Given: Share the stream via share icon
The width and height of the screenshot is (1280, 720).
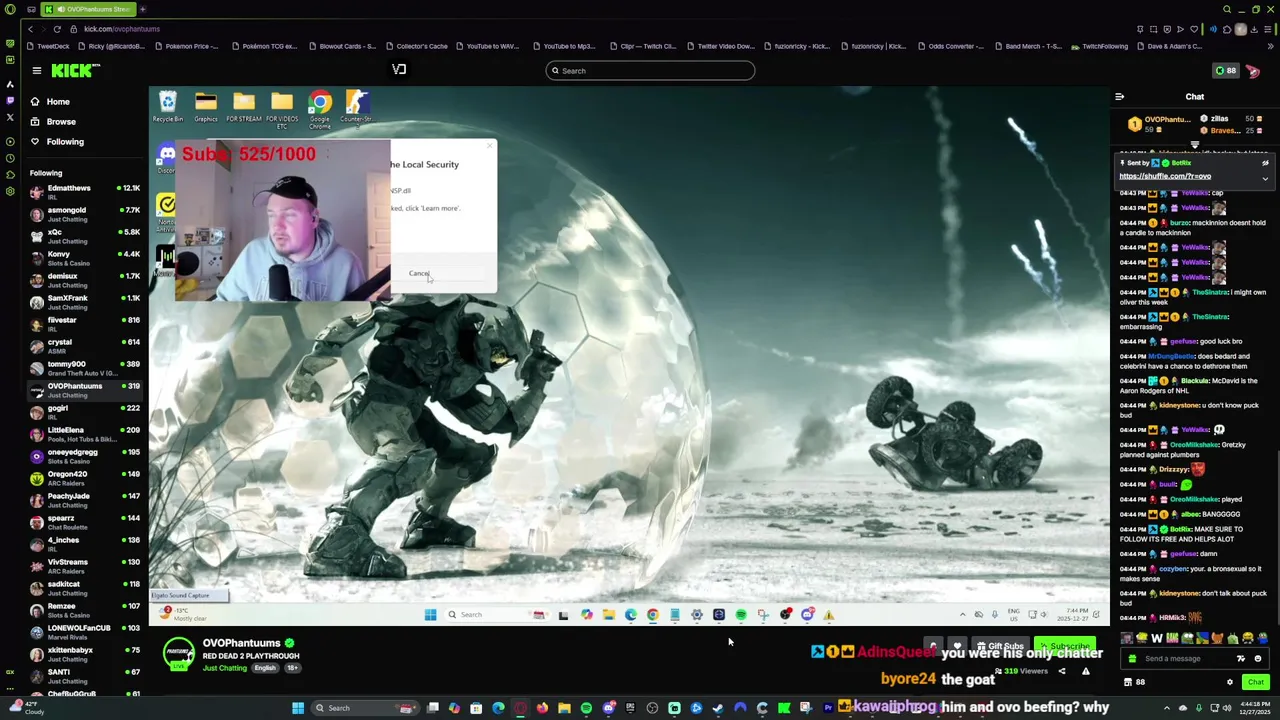Looking at the screenshot, I should (1062, 671).
